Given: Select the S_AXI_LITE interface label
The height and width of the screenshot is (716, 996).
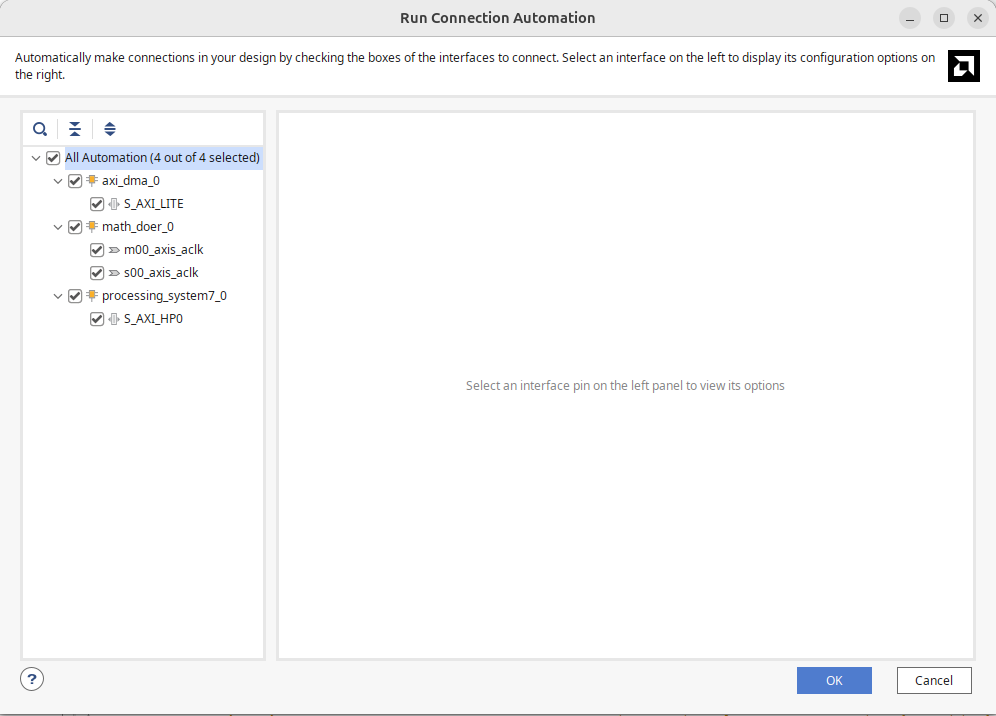Looking at the screenshot, I should (153, 204).
